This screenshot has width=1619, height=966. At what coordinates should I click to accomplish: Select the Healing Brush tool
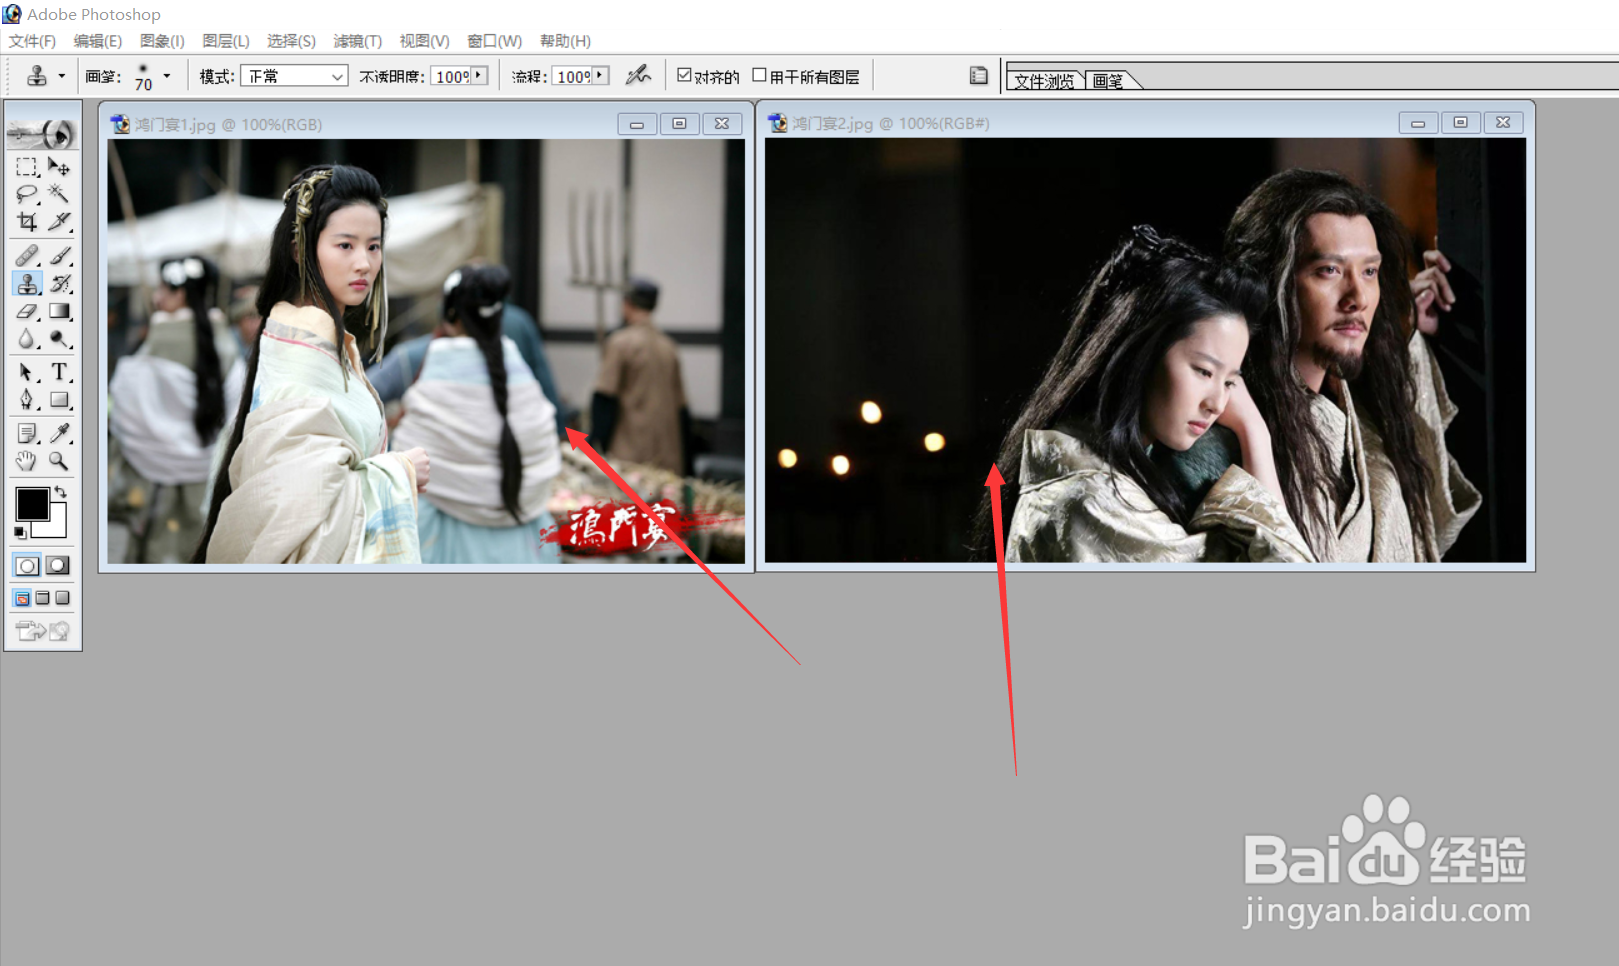pos(27,256)
